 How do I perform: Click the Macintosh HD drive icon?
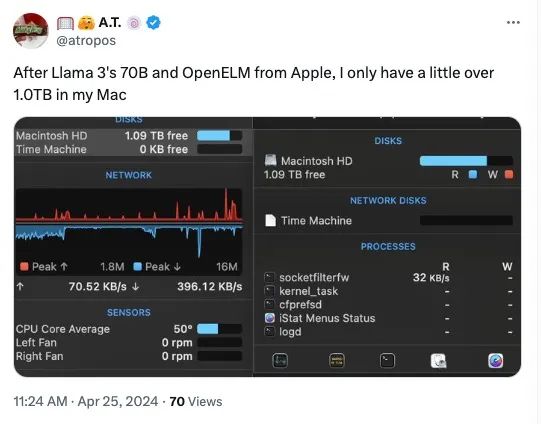coord(271,160)
